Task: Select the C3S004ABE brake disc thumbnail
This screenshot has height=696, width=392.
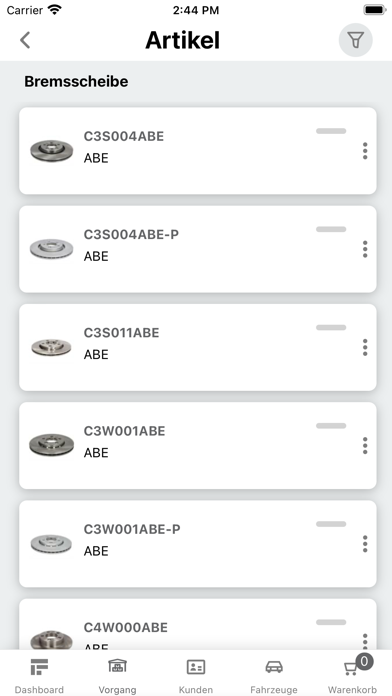Action: tap(51, 151)
